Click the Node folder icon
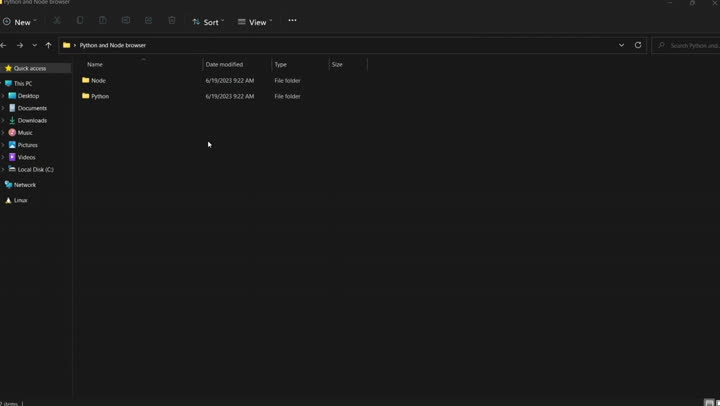 85,80
